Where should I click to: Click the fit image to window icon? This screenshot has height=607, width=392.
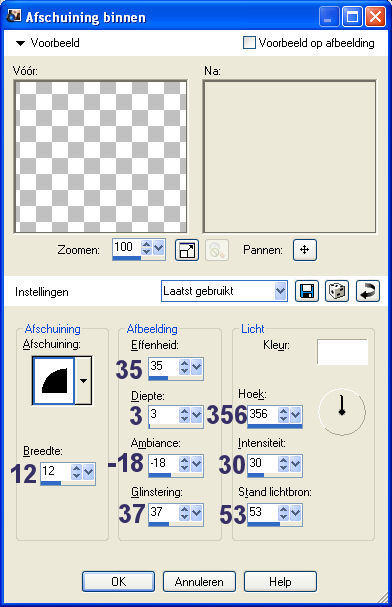tap(187, 250)
